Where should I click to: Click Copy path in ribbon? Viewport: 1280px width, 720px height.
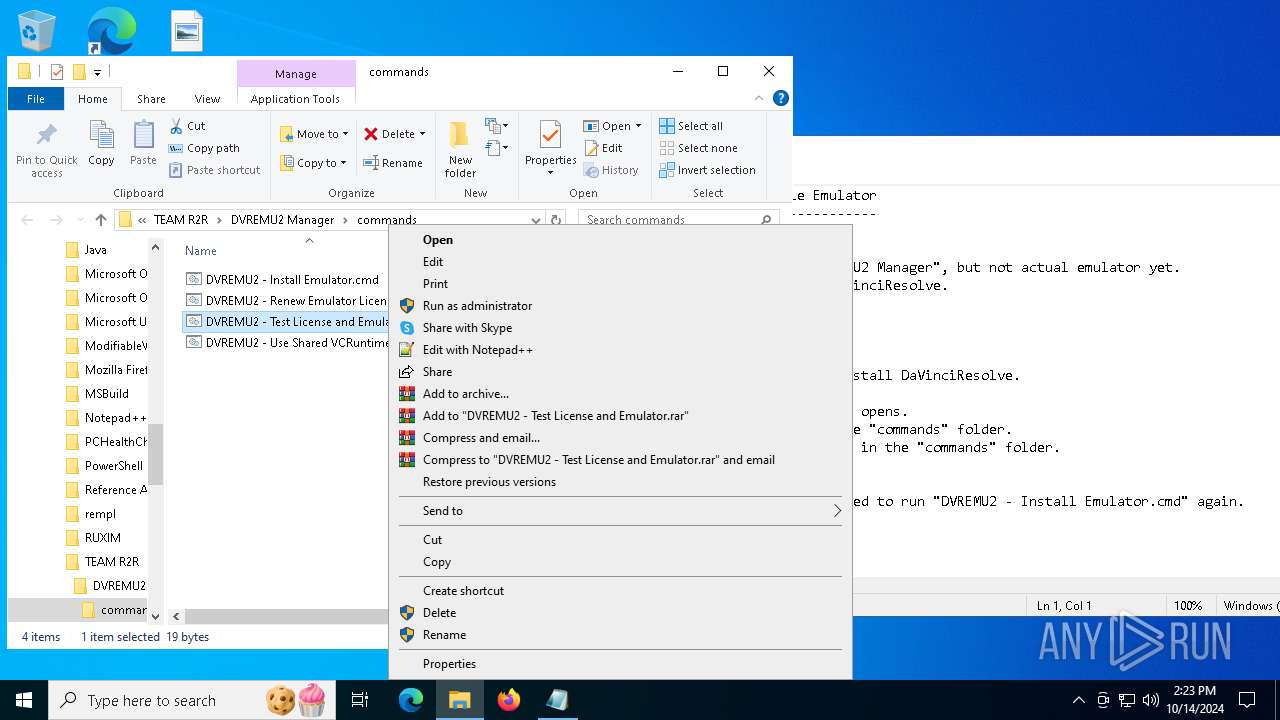(204, 148)
